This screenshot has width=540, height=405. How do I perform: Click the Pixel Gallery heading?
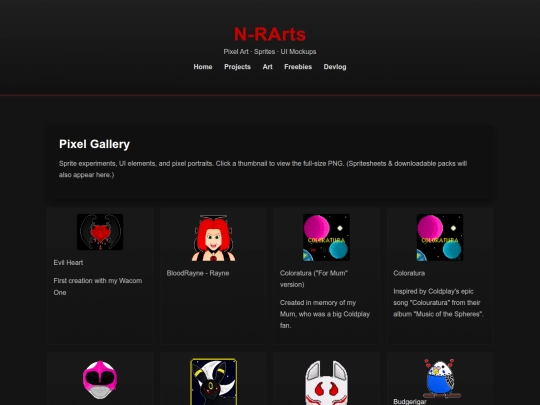tap(94, 144)
